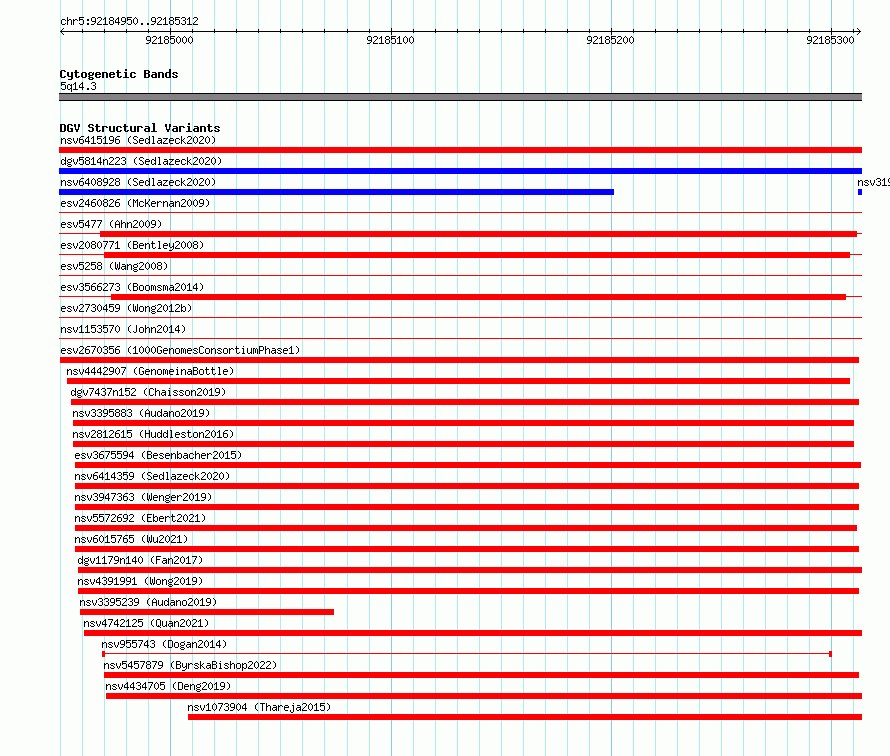Image resolution: width=890 pixels, height=756 pixels.
Task: Select the 5q14.3 band label
Action: 78,86
